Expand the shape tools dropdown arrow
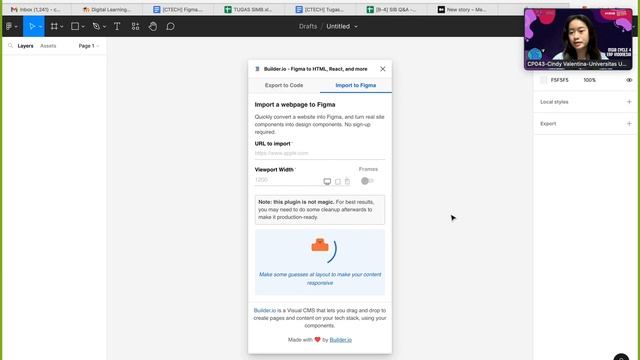This screenshot has width=640, height=360. pyautogui.click(x=83, y=27)
